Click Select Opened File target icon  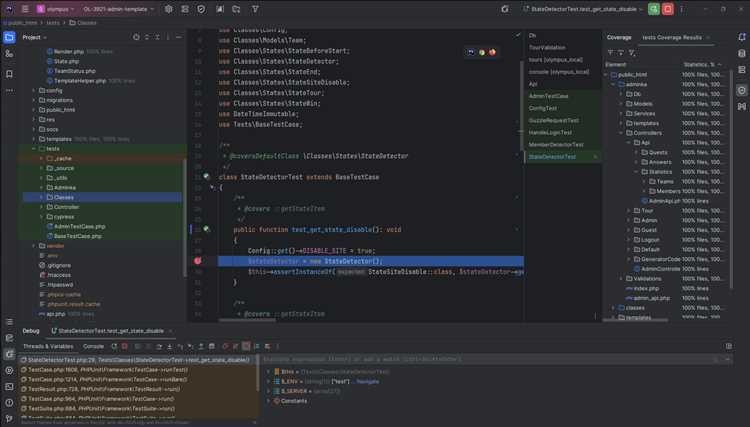click(x=136, y=37)
